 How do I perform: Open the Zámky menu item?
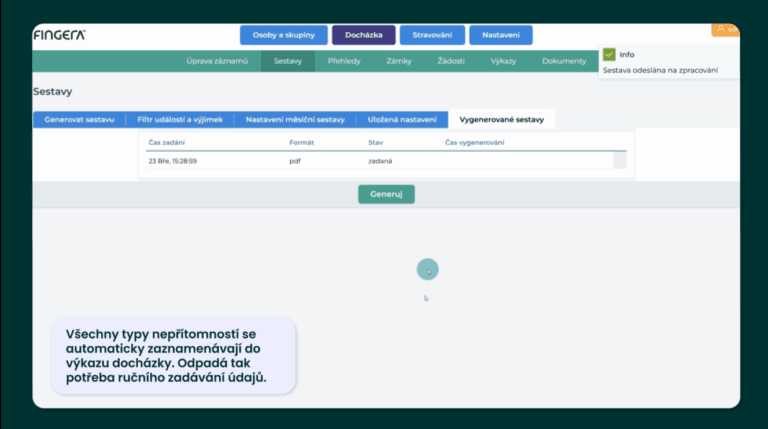click(399, 61)
